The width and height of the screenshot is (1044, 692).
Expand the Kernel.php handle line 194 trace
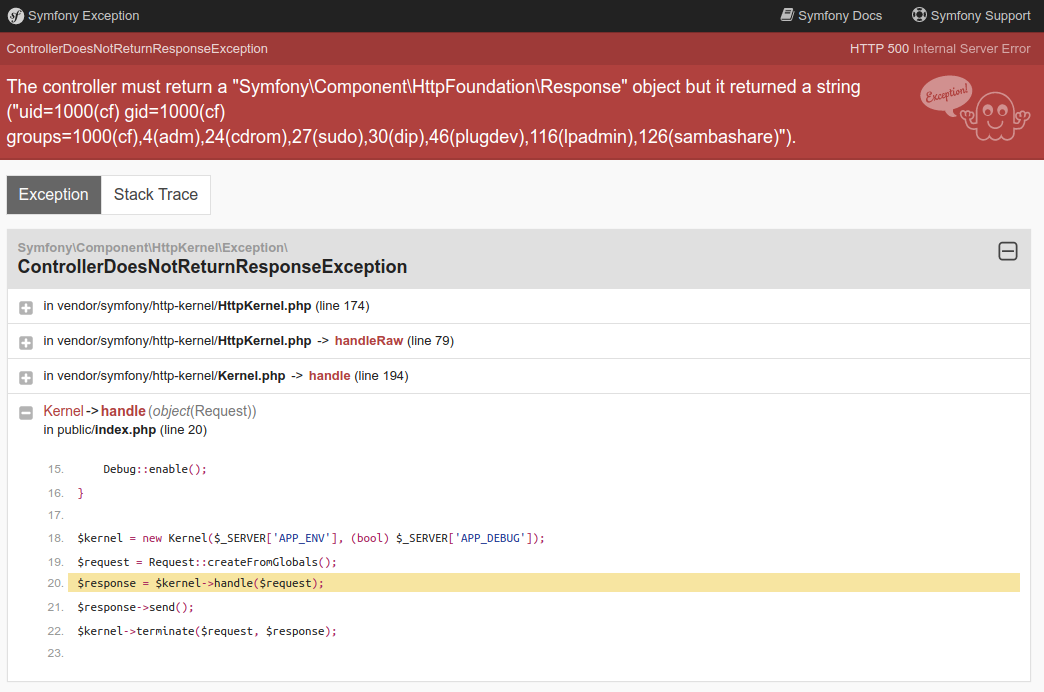26,377
